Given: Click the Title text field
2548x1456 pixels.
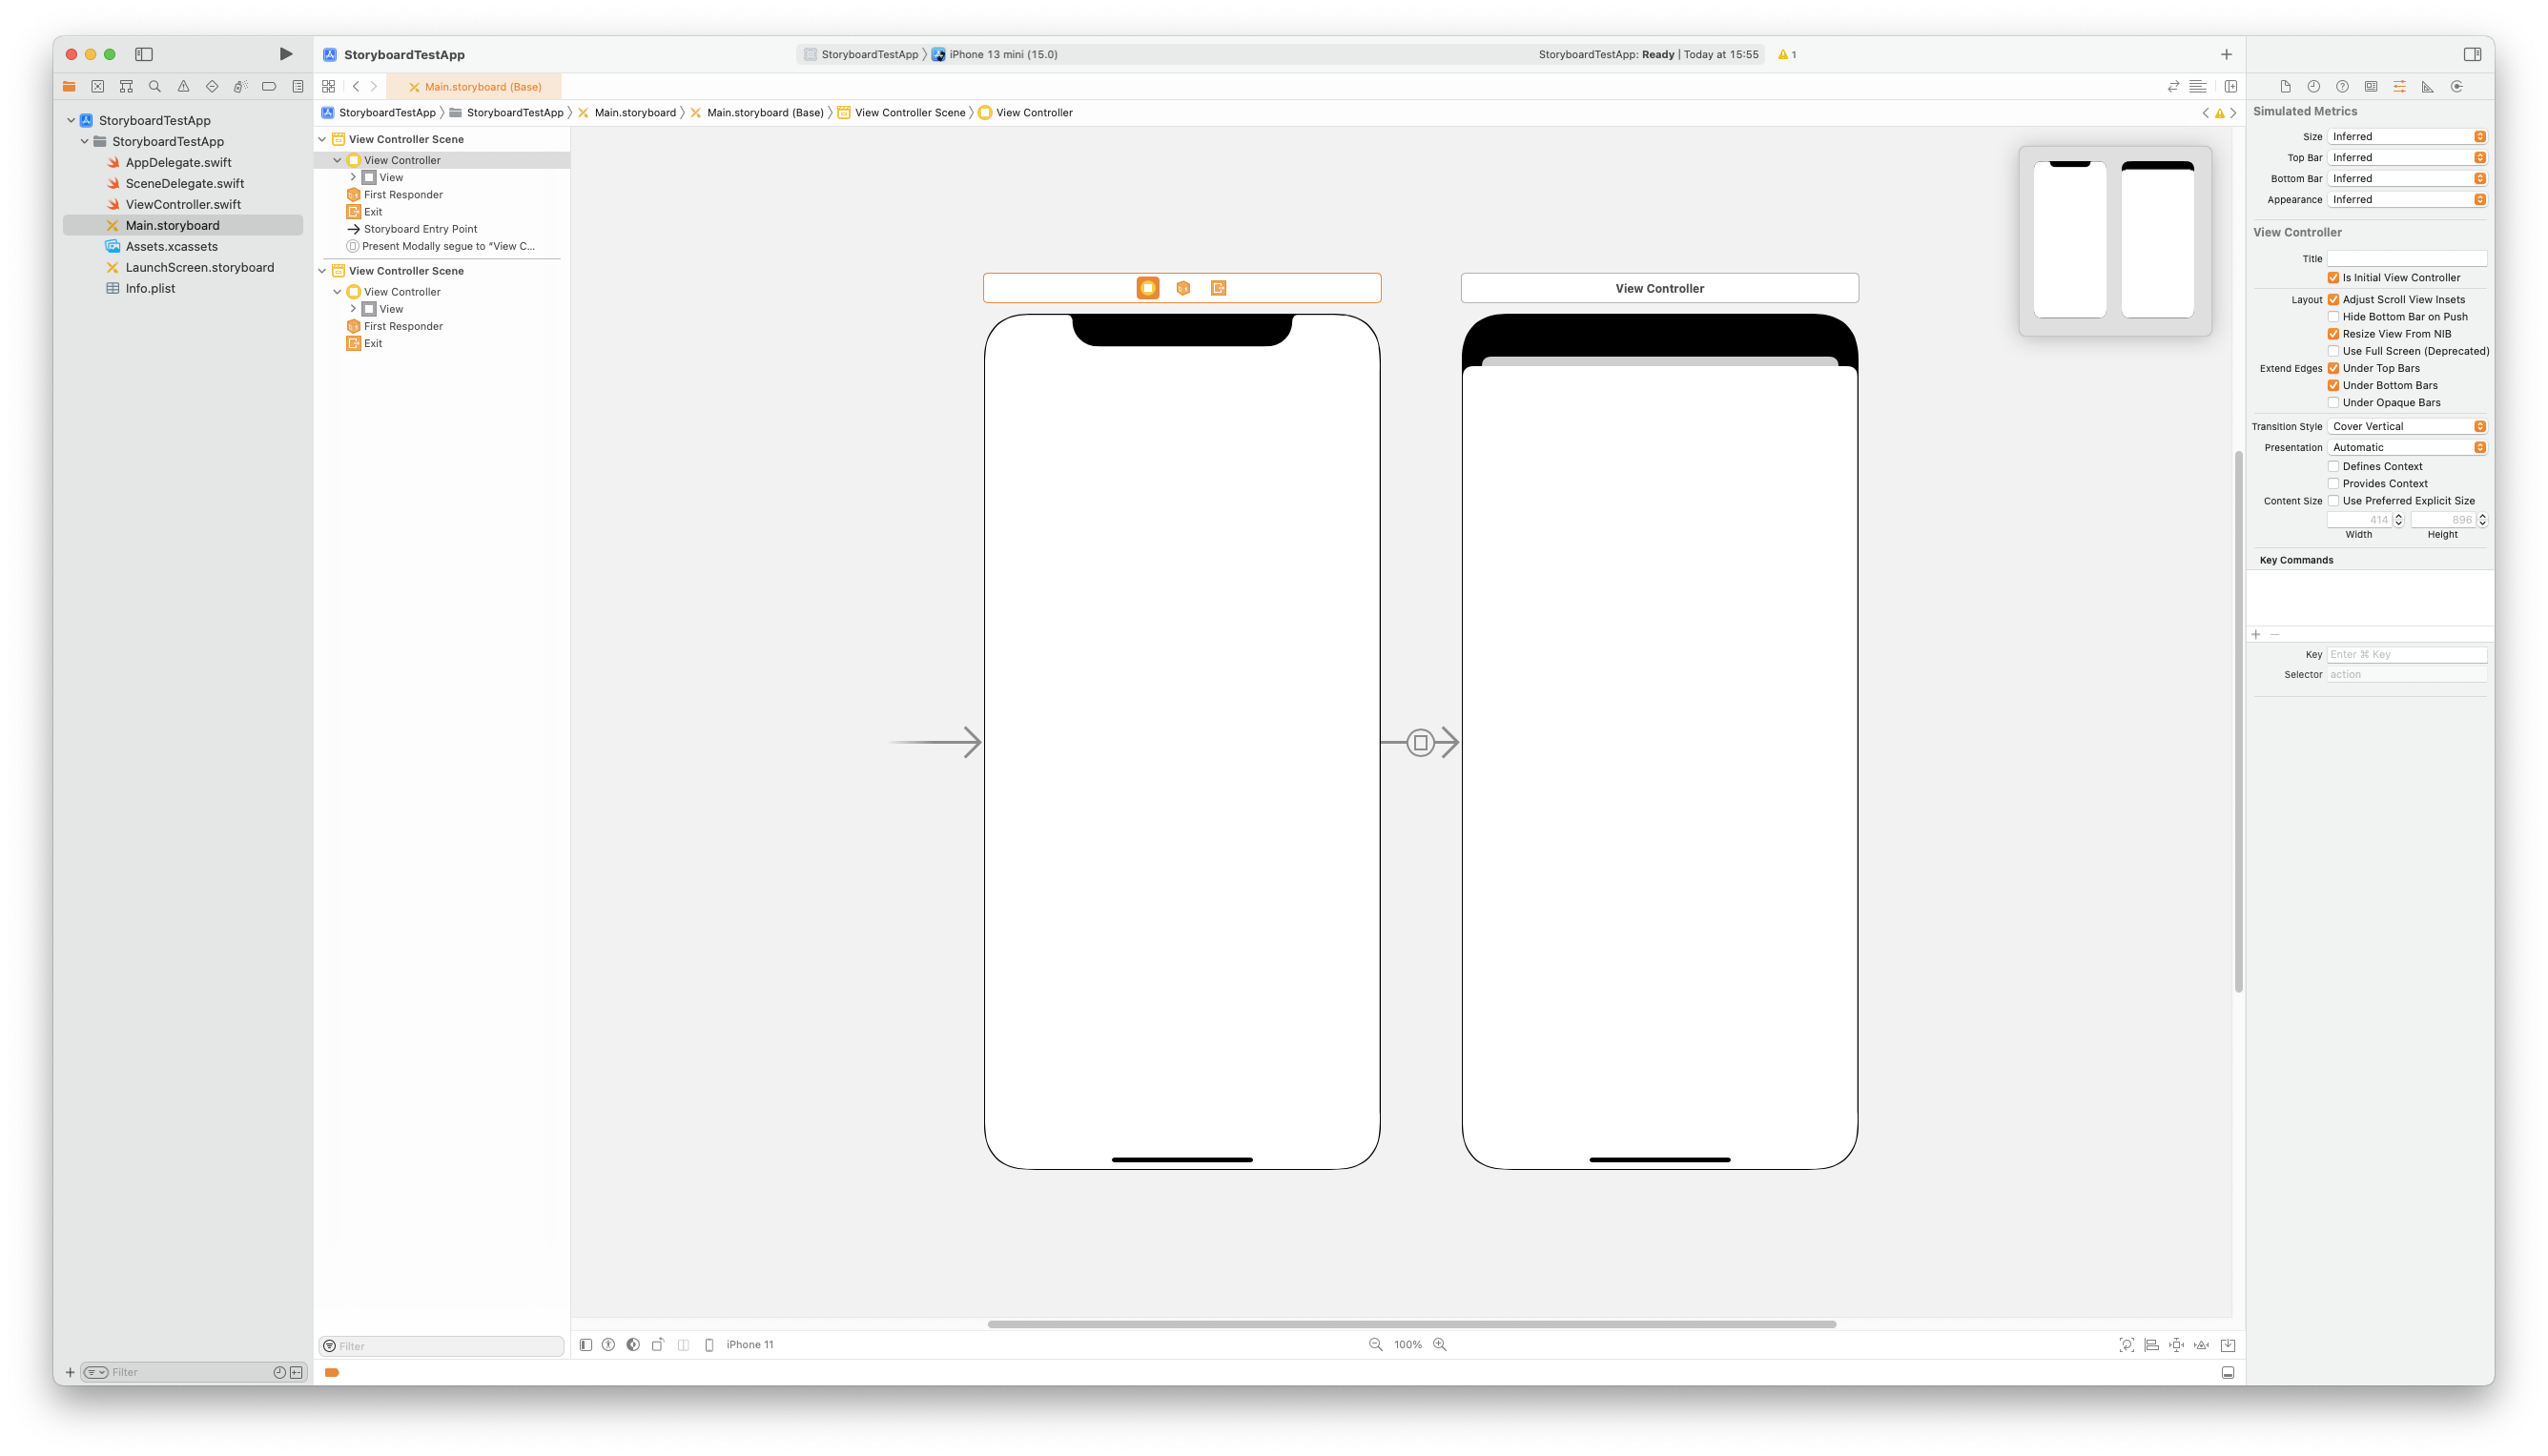Looking at the screenshot, I should click(2406, 259).
